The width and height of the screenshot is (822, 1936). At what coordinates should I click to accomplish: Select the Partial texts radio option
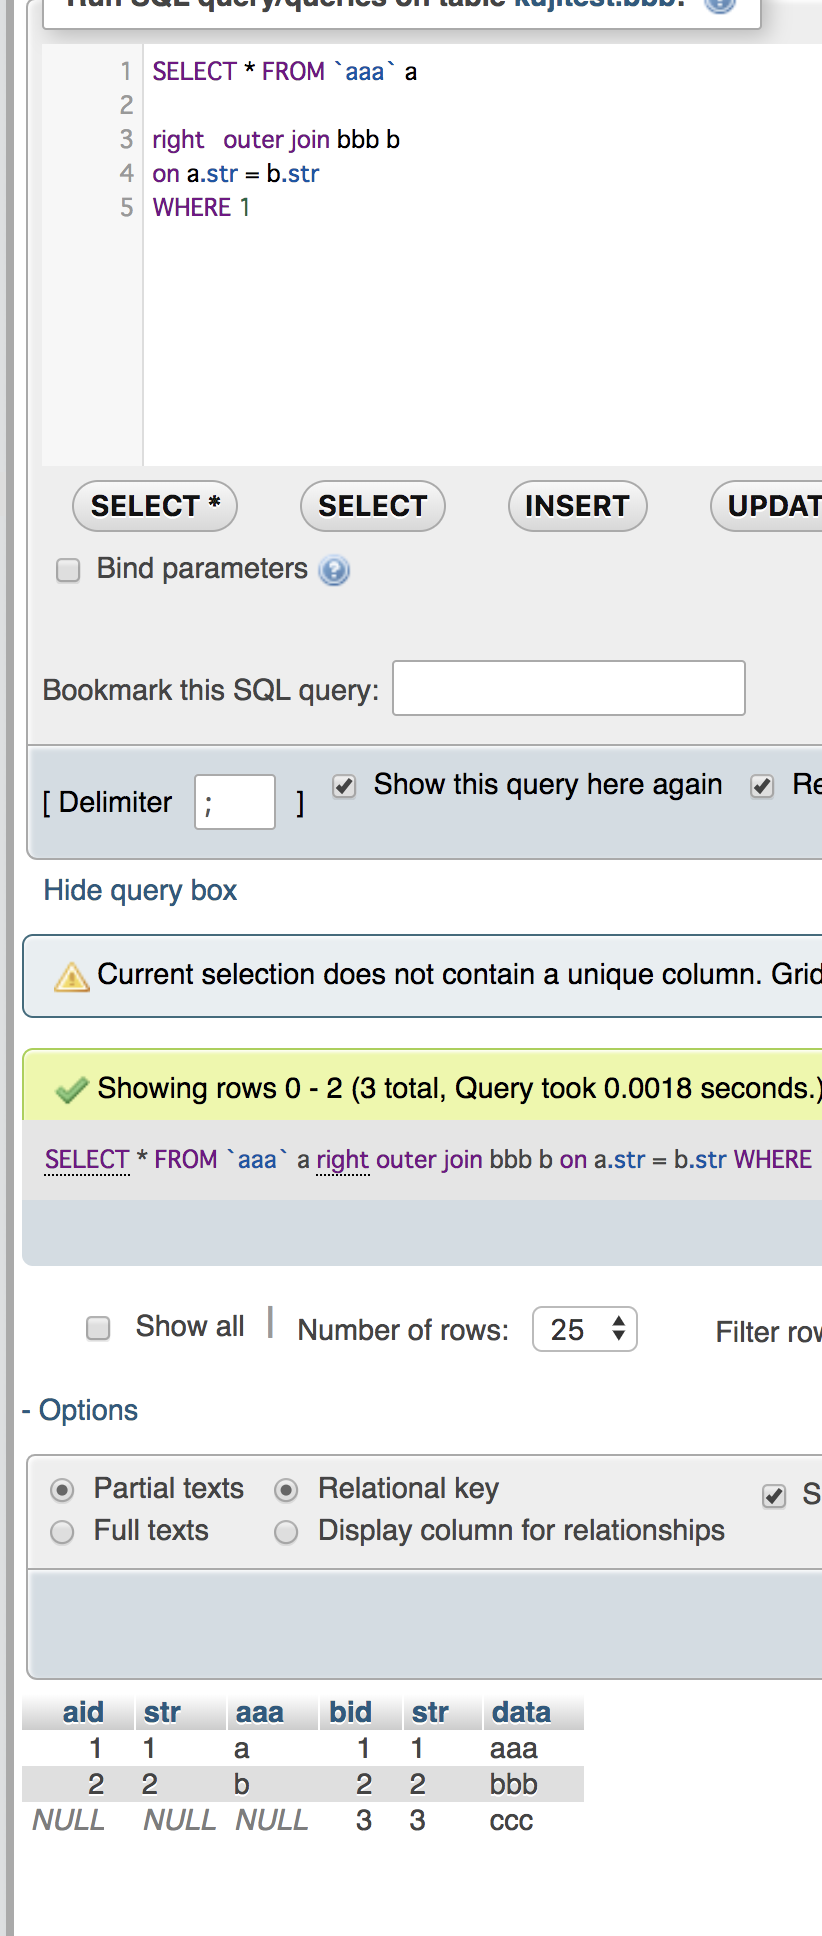click(x=62, y=1490)
